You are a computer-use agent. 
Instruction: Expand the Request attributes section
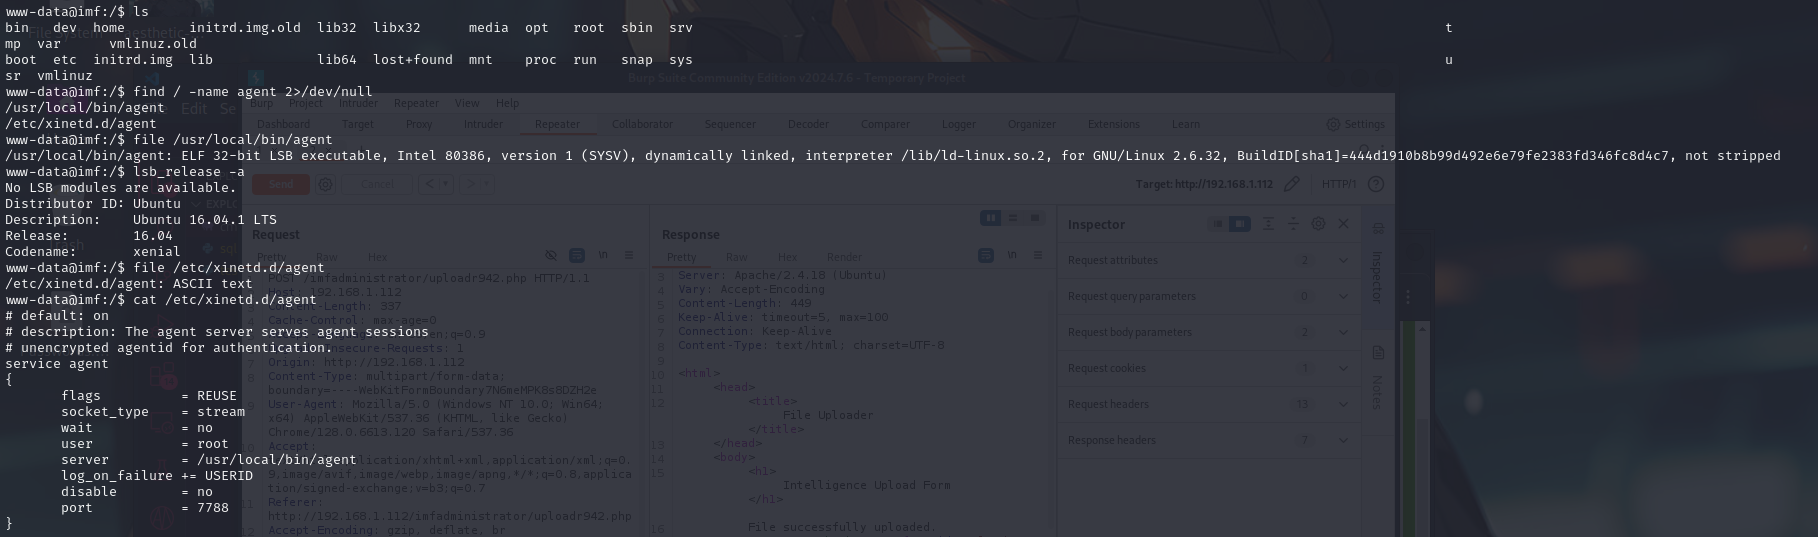click(1343, 260)
